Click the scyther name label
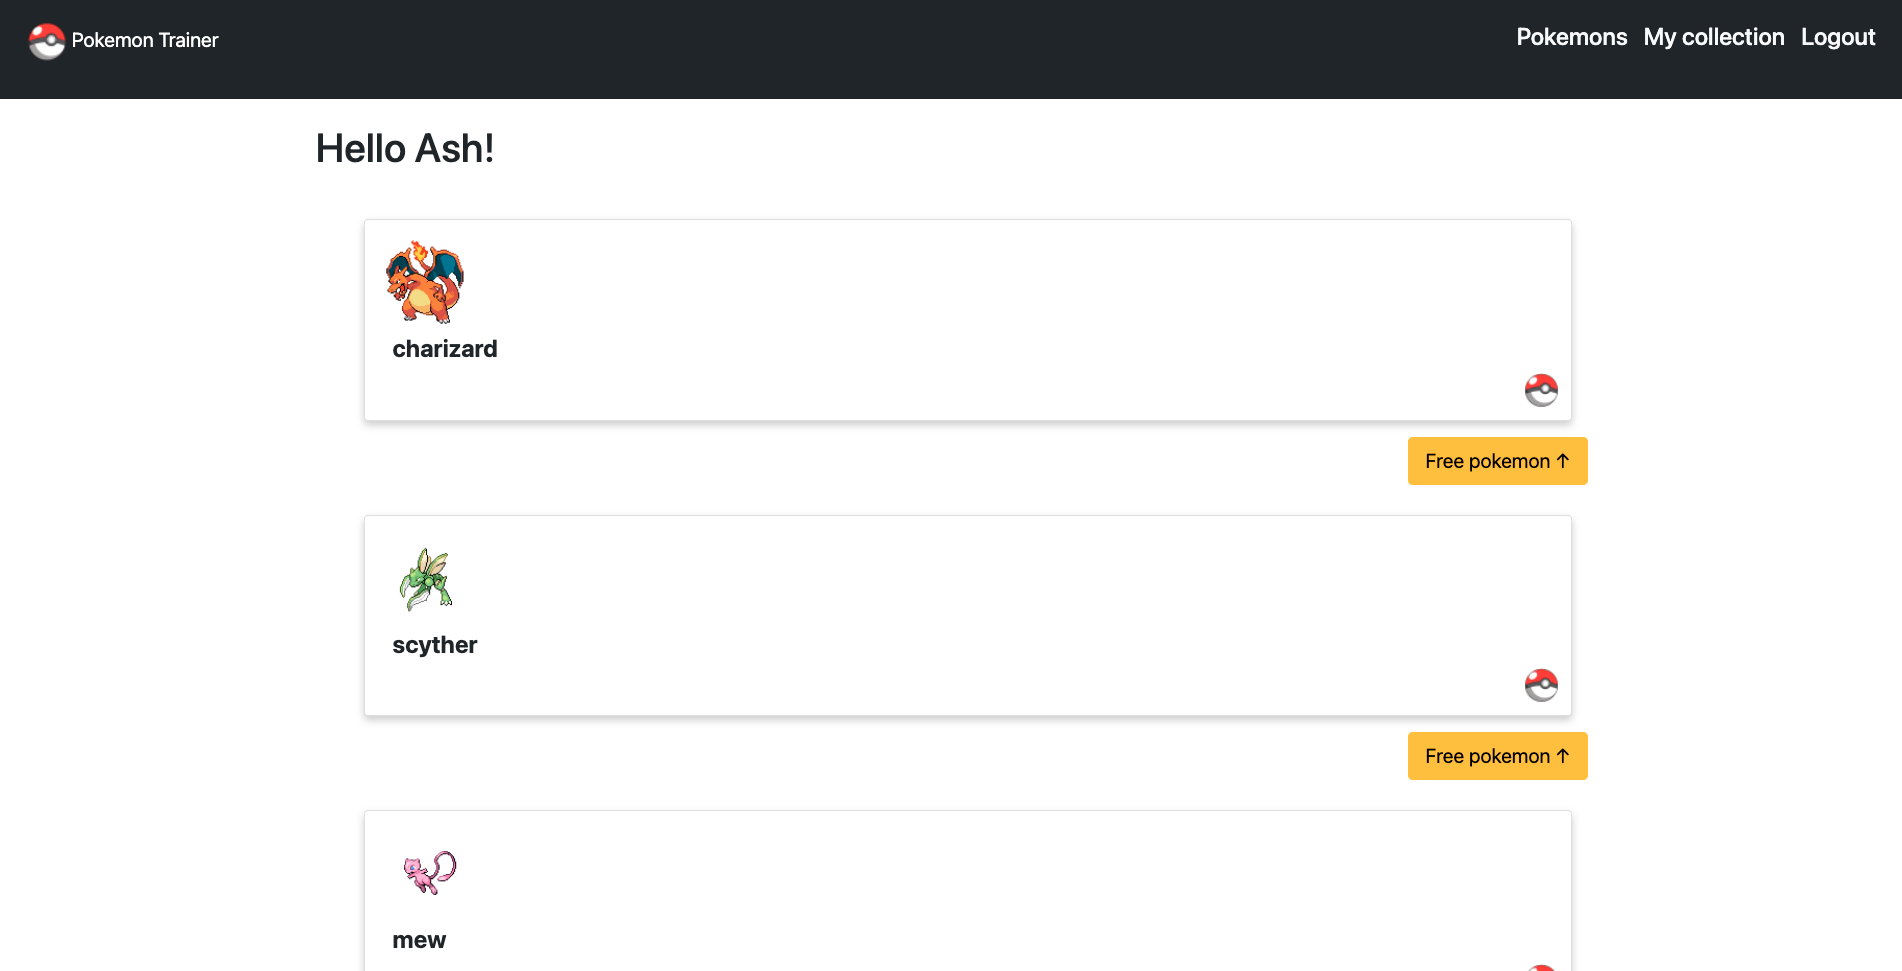The height and width of the screenshot is (971, 1902). 434,644
